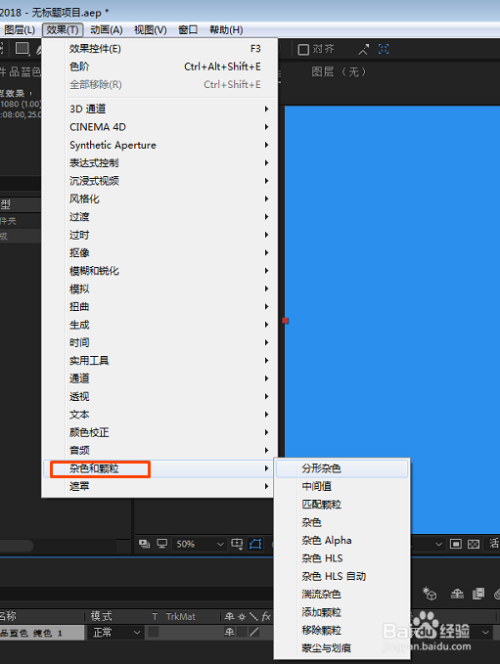This screenshot has width=500, height=664.
Task: Open the 50% magnification dropdown
Action: coord(200,544)
